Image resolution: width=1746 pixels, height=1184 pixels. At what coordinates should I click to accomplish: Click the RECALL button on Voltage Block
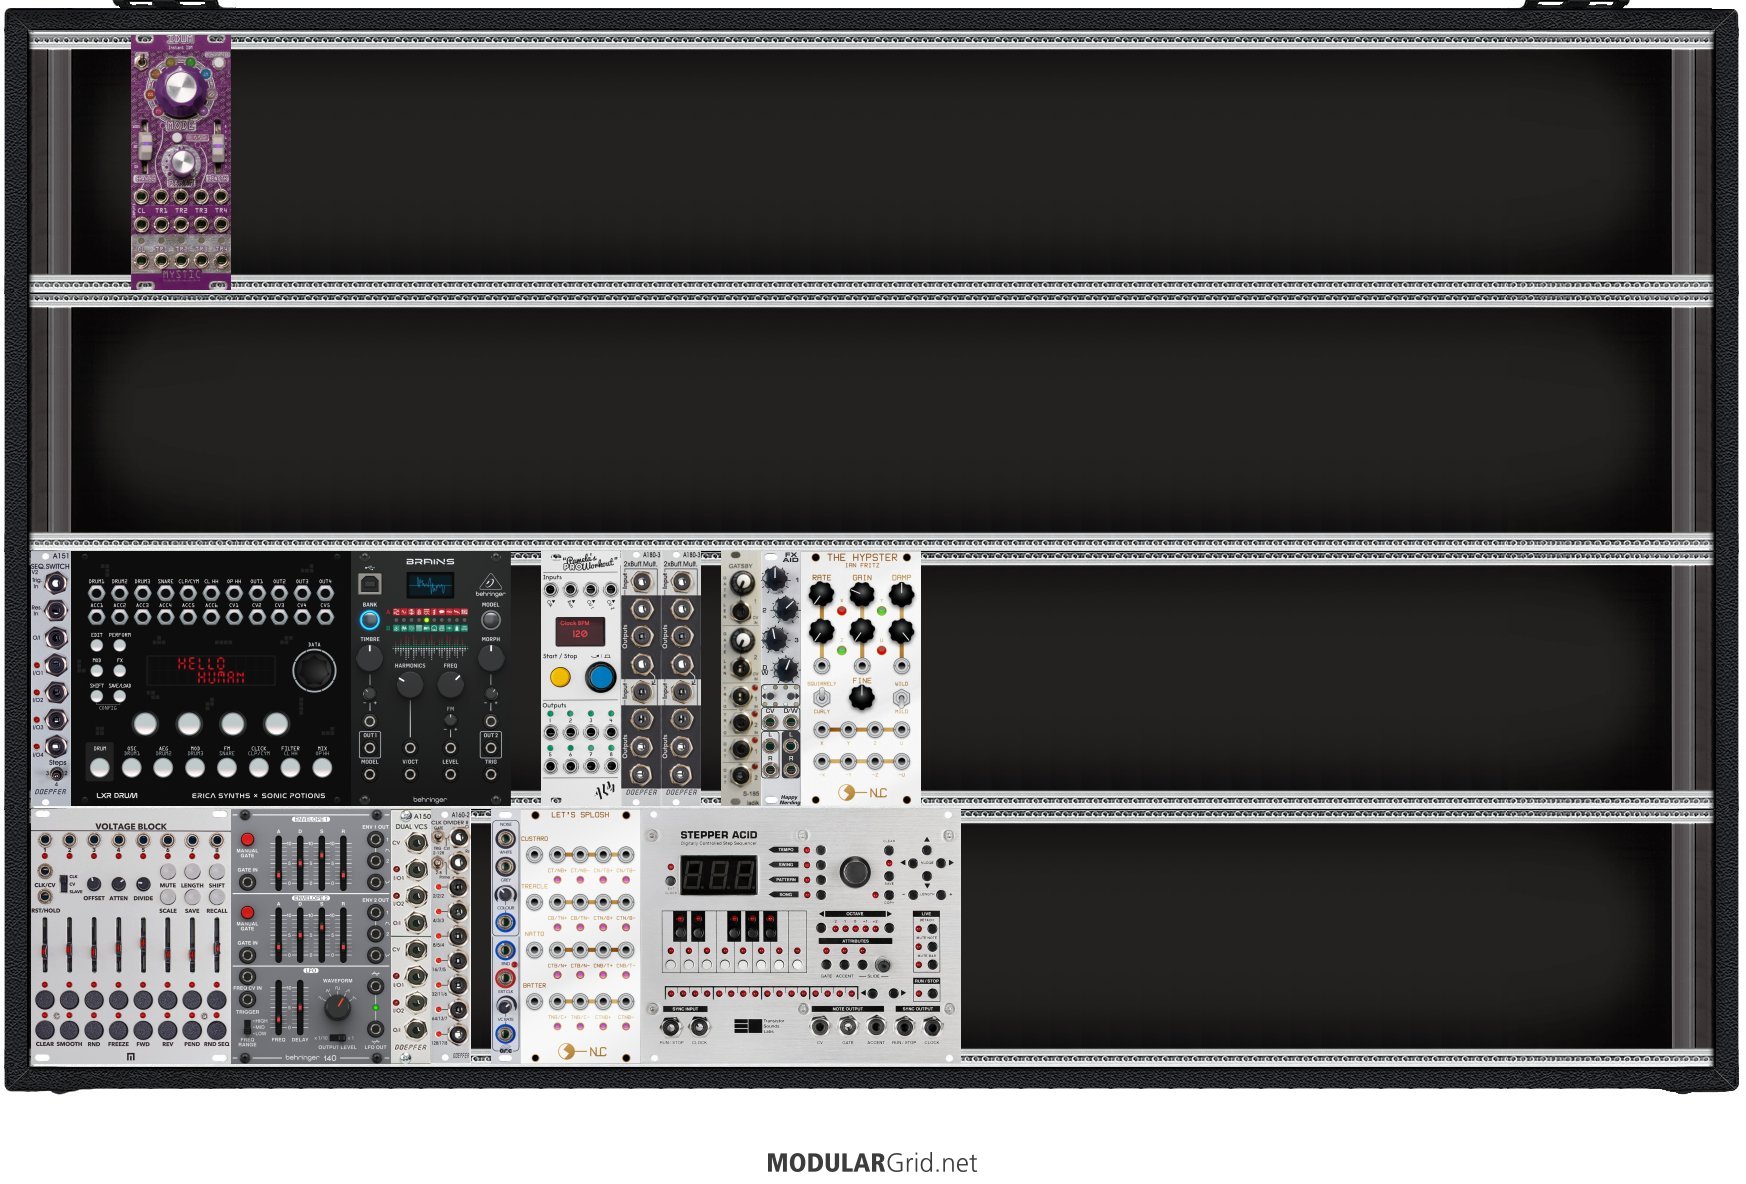point(217,898)
